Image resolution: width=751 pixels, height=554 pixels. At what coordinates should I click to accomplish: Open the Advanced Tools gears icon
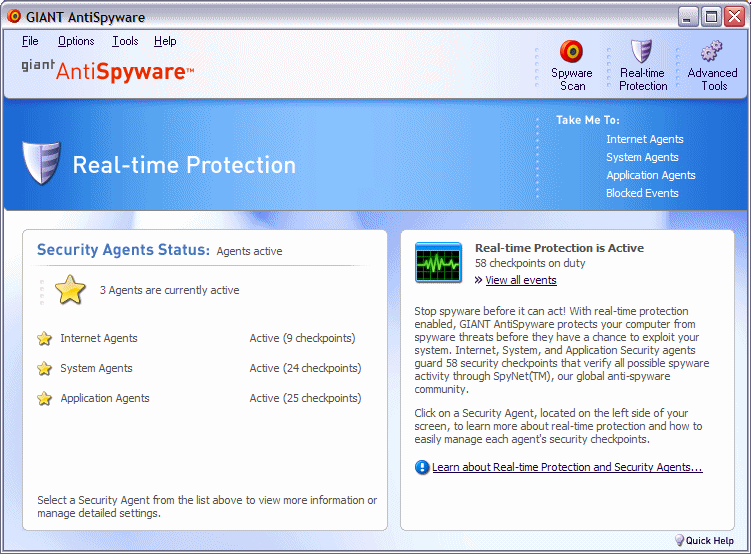click(712, 51)
